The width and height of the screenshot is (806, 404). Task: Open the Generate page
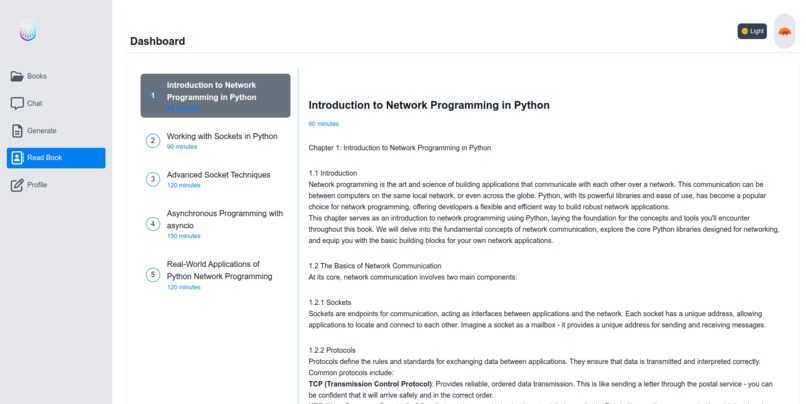[x=56, y=131]
